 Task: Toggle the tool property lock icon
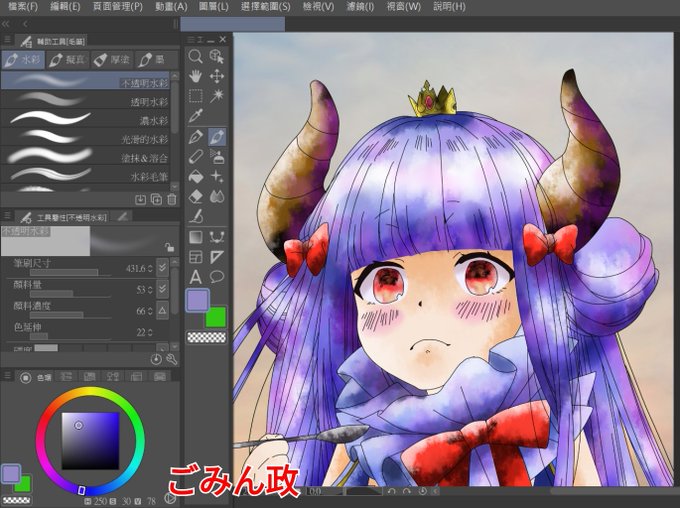pos(169,247)
